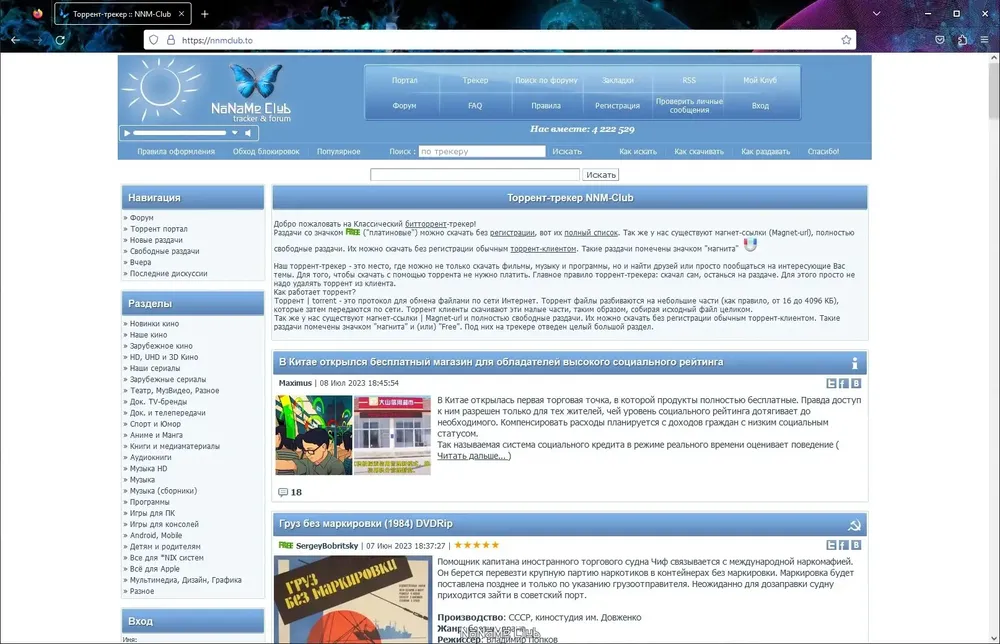
Task: Open the Firefox extensions icon
Action: click(x=962, y=40)
